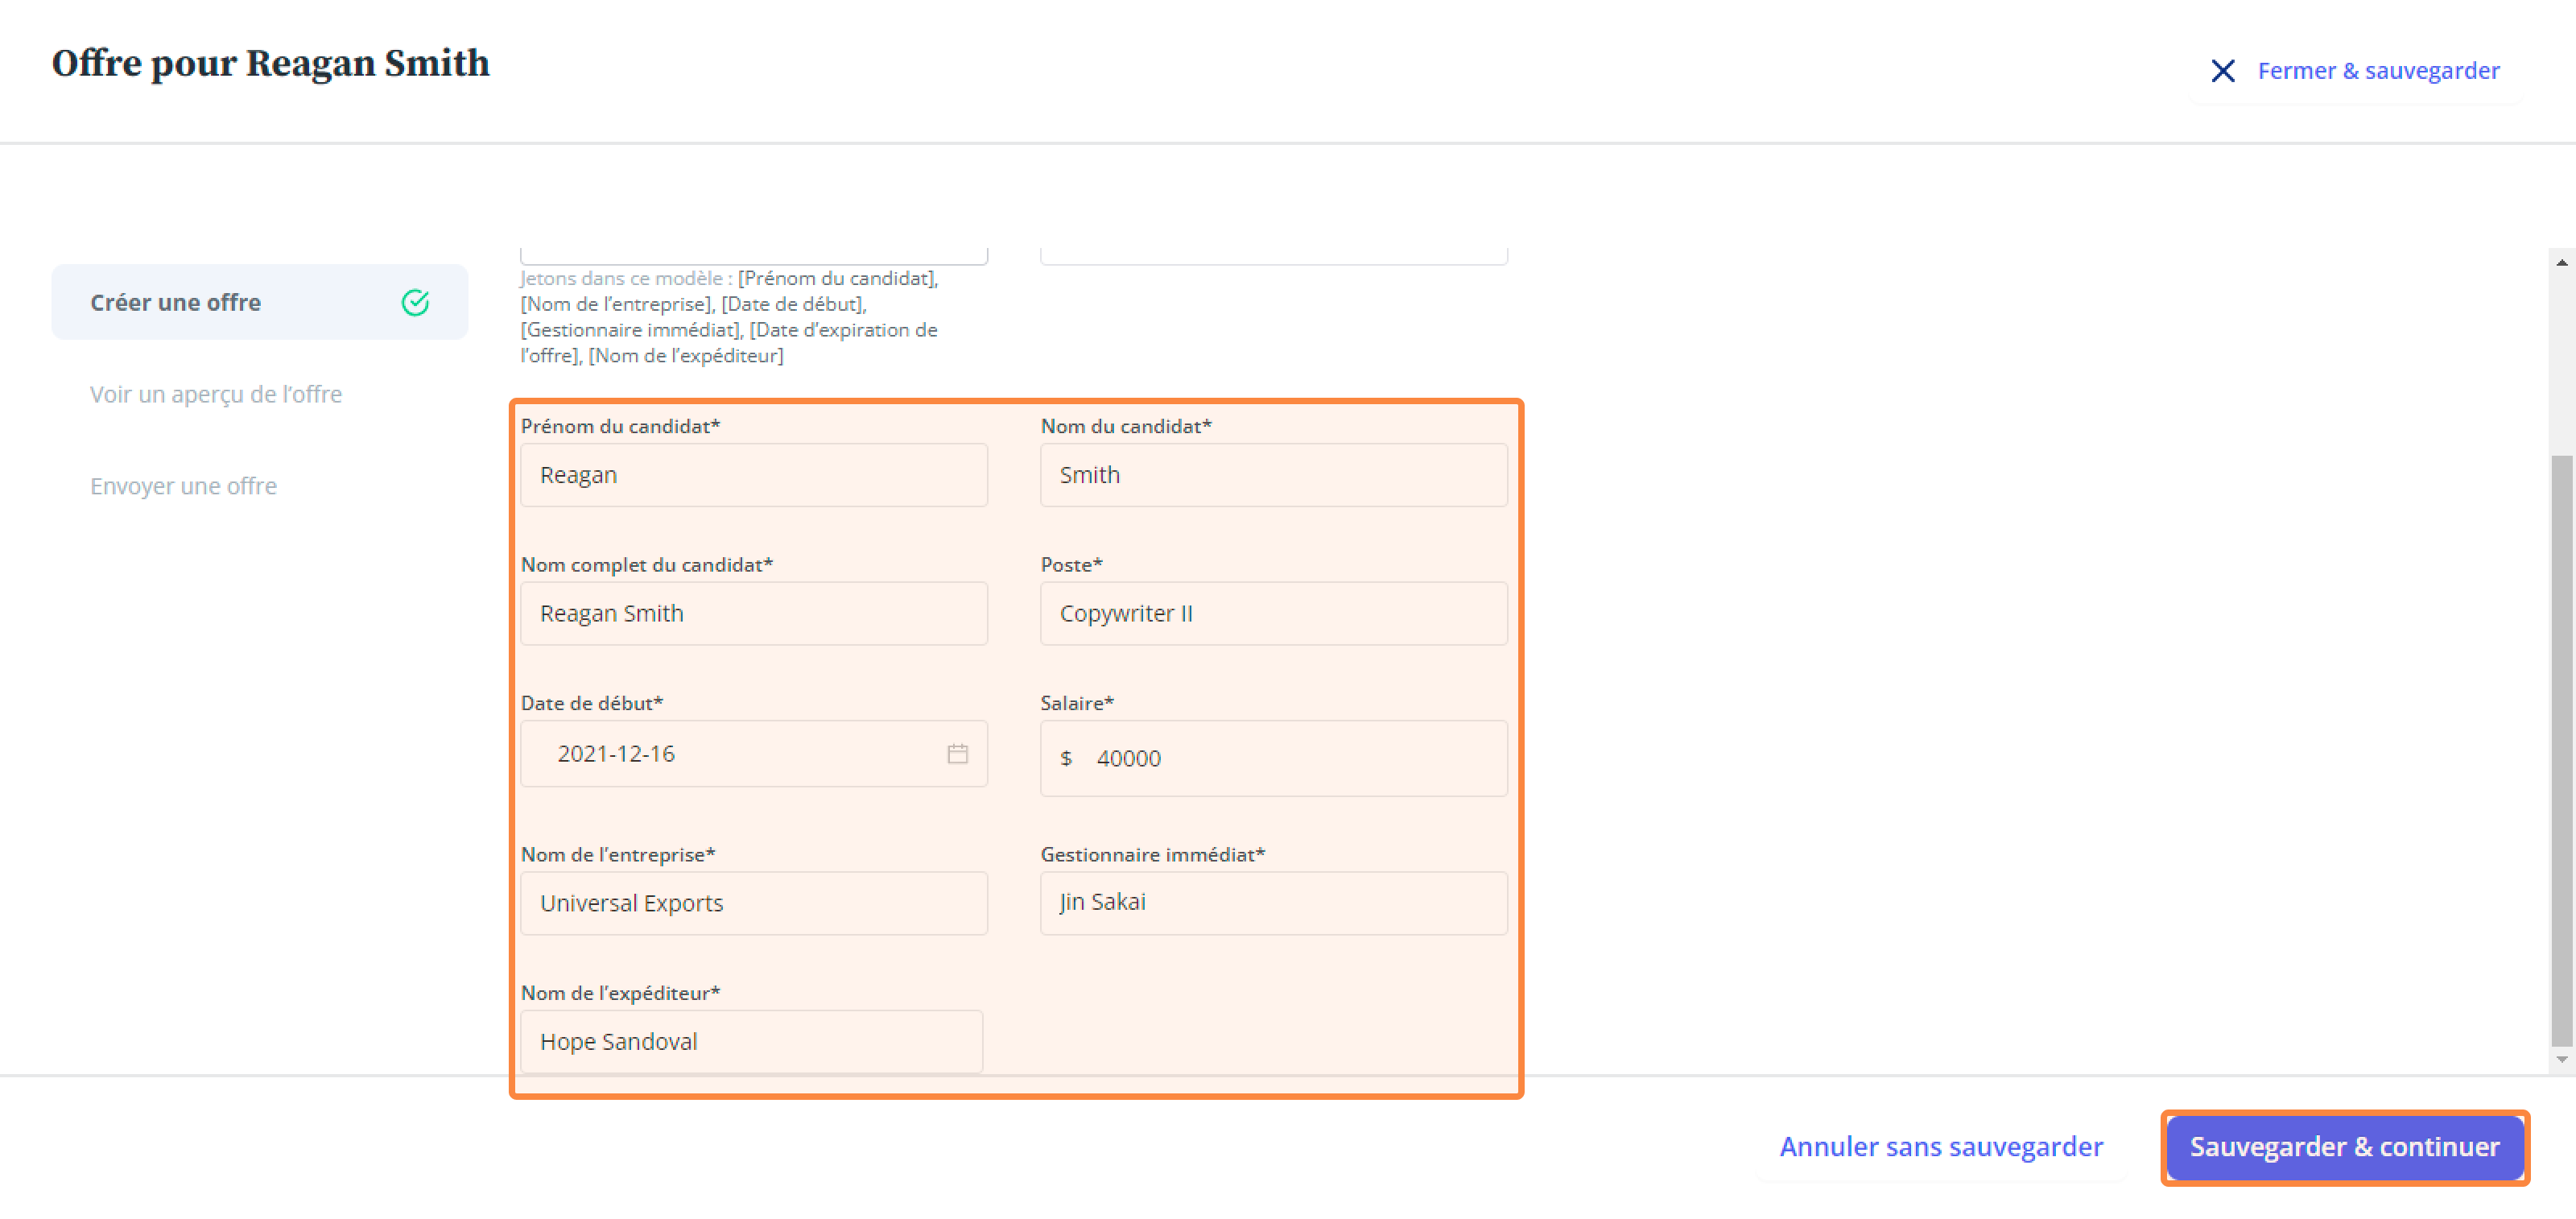2576x1219 pixels.
Task: Edit the Nom de l'entreprise field
Action: 754,904
